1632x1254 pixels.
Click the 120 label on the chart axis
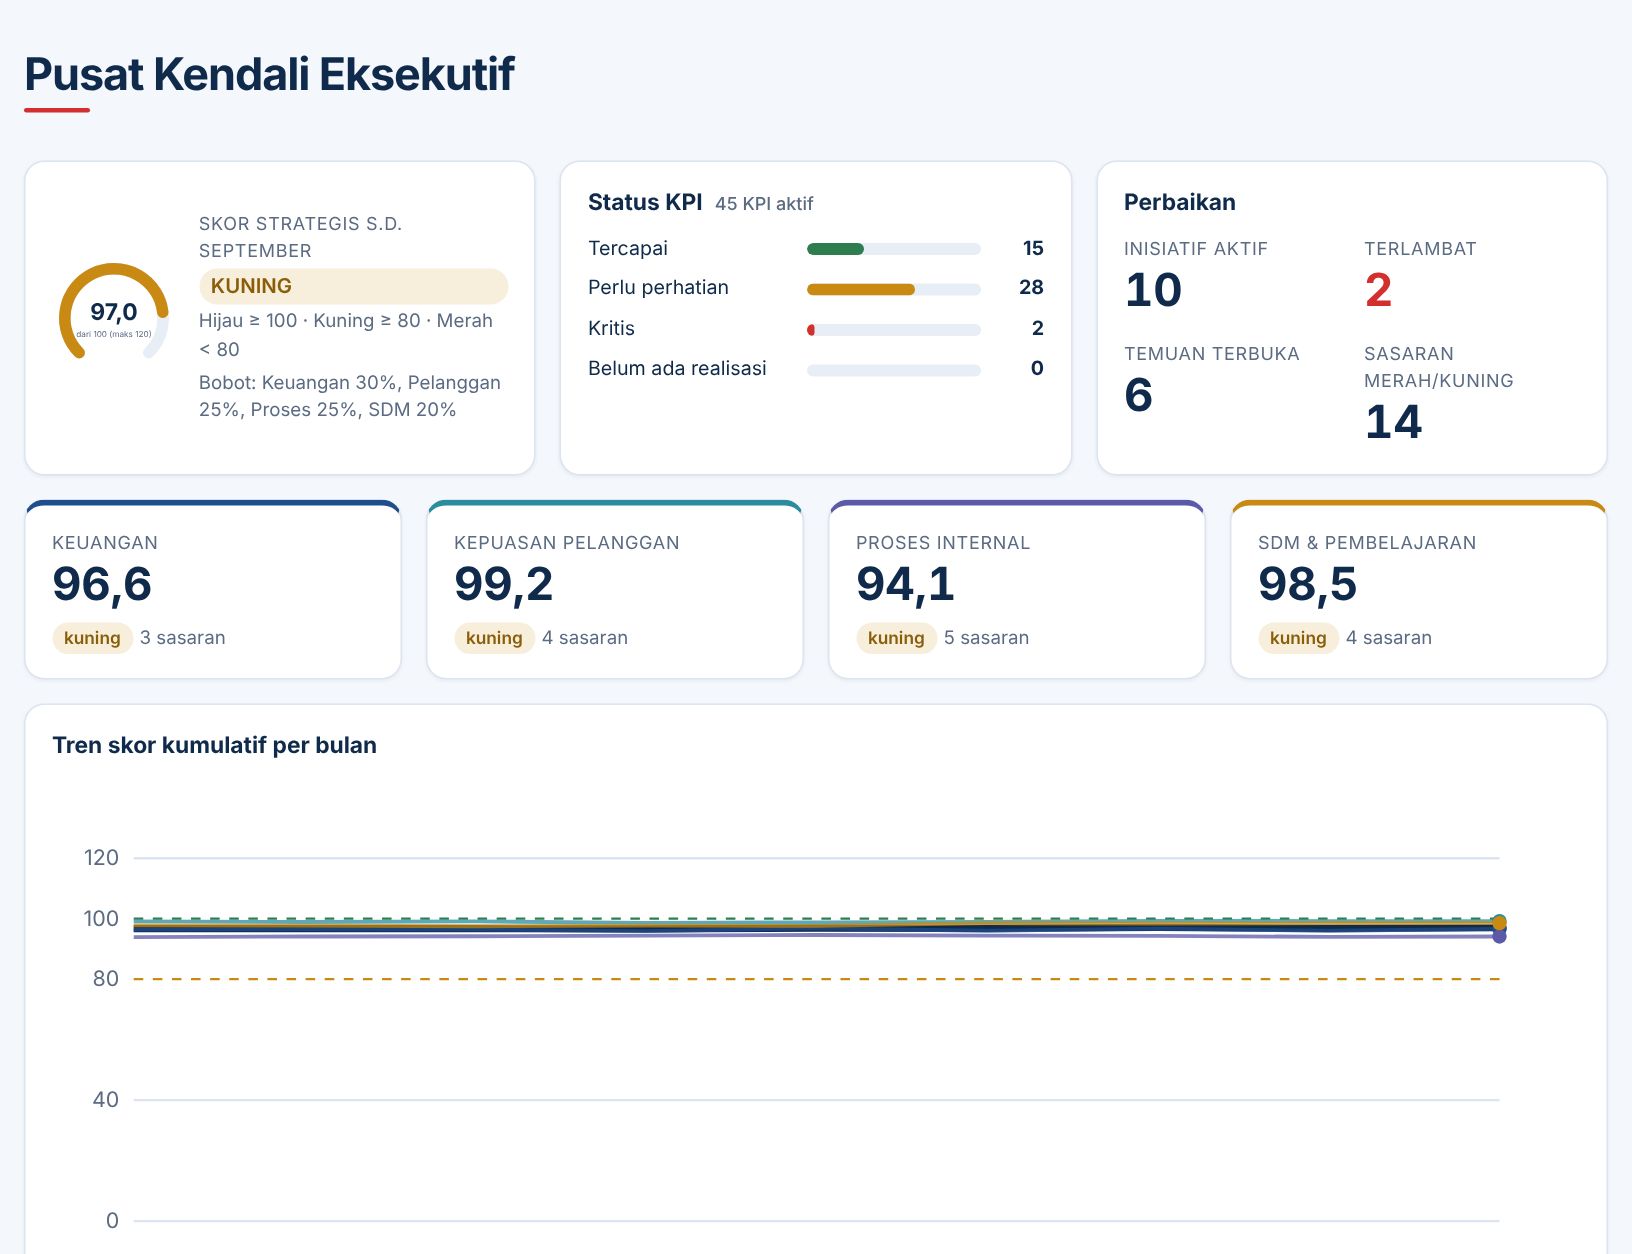click(x=101, y=858)
